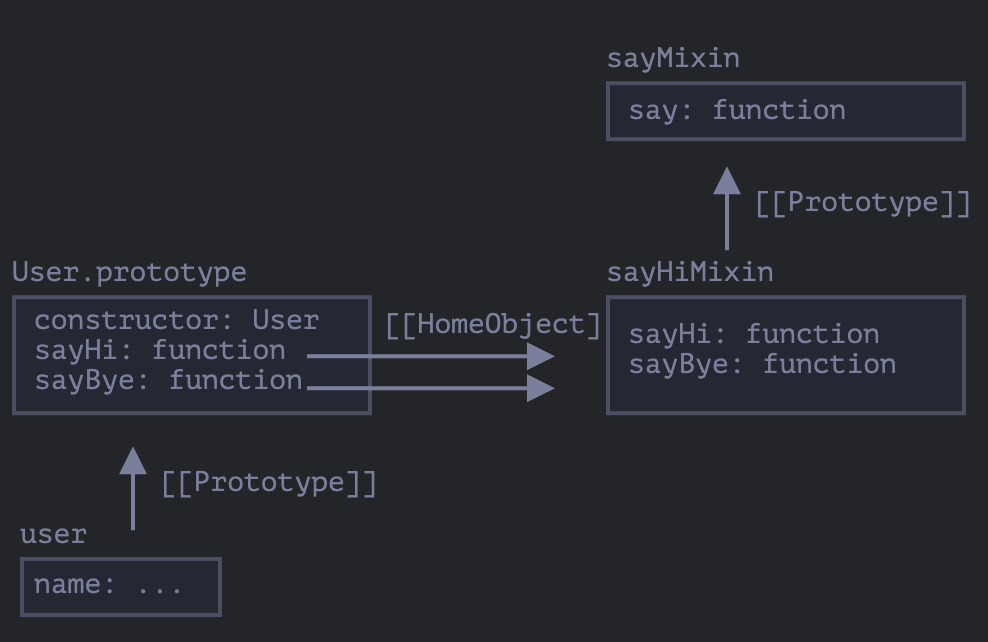Select 'sayBye: function' inside sayHiMixin box
The height and width of the screenshot is (642, 988).
click(x=762, y=364)
